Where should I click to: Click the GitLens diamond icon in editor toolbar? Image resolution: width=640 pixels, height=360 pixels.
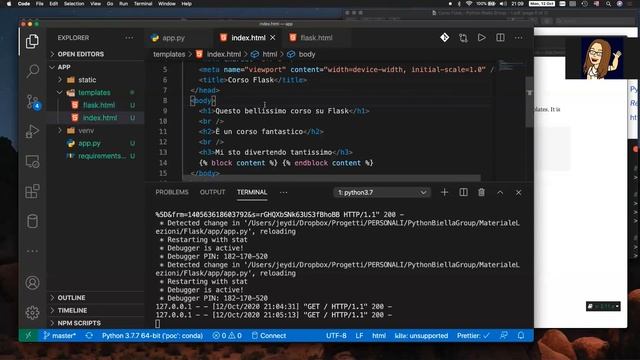coord(444,38)
